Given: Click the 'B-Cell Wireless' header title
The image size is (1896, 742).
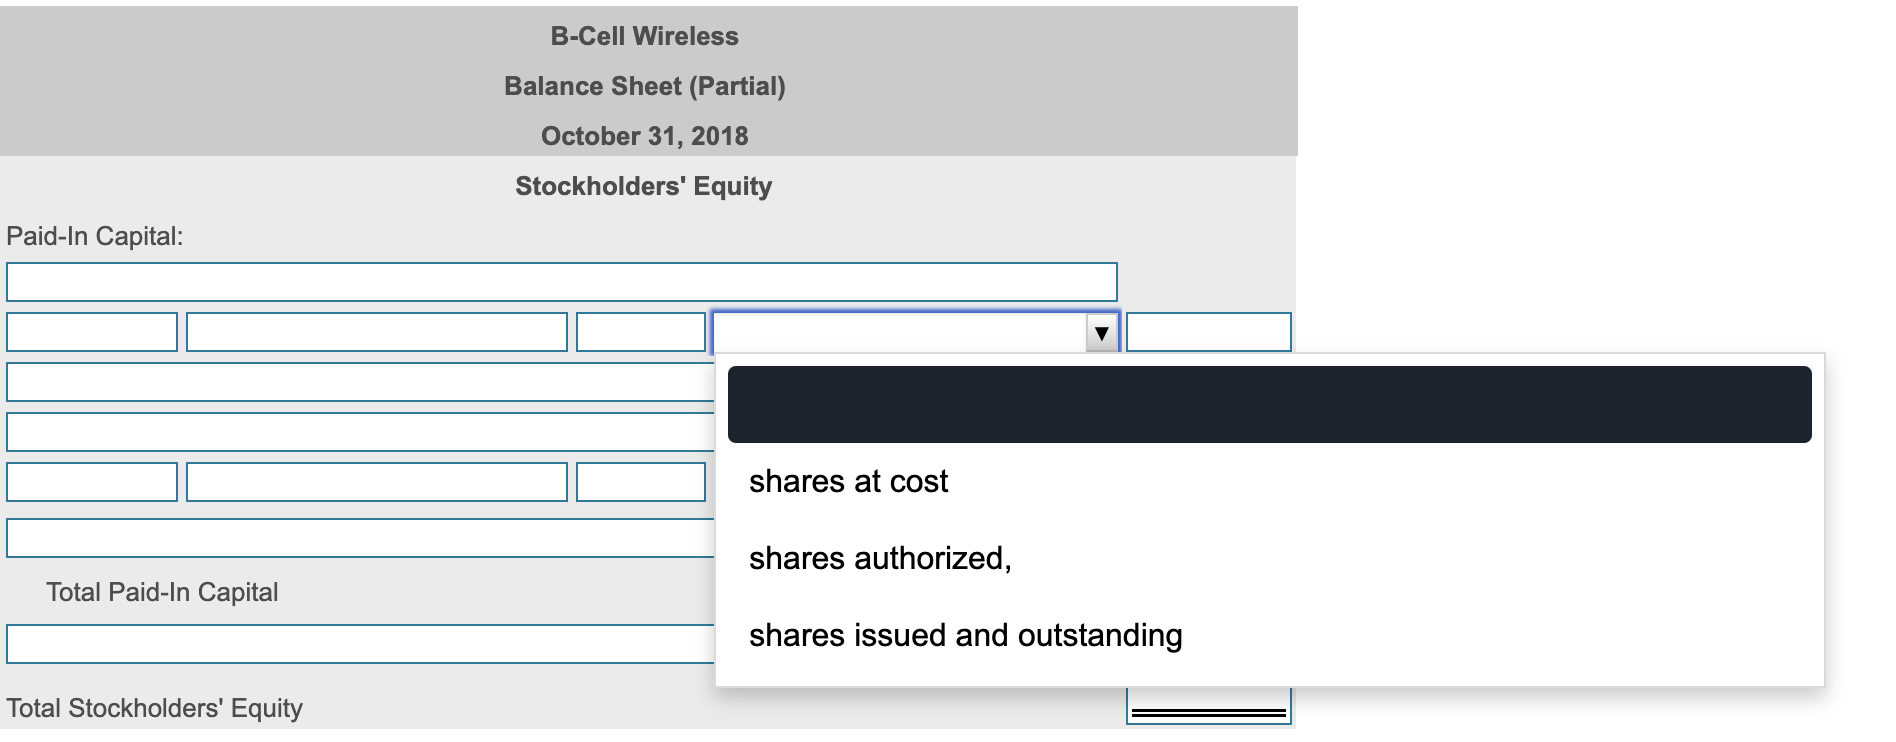Looking at the screenshot, I should [x=644, y=36].
